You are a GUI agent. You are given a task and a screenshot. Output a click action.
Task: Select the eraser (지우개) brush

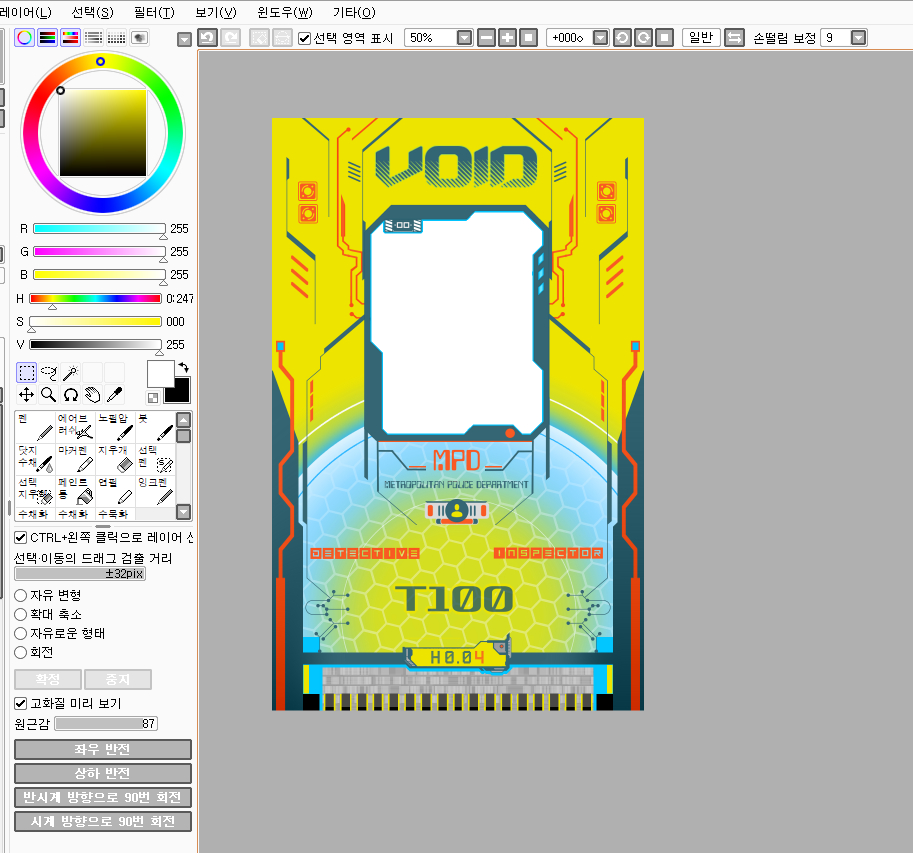(115, 459)
